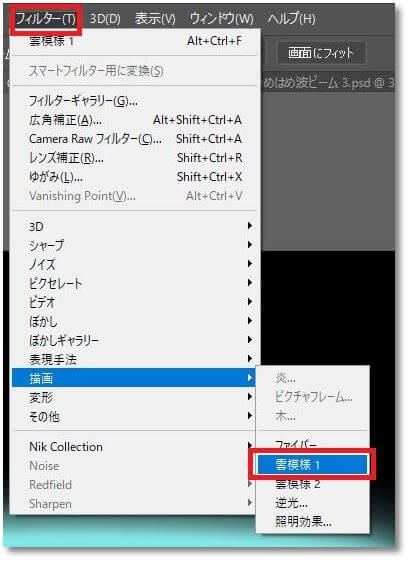Open the フィルター(T) menu
This screenshot has height=562, width=410.
pos(46,19)
